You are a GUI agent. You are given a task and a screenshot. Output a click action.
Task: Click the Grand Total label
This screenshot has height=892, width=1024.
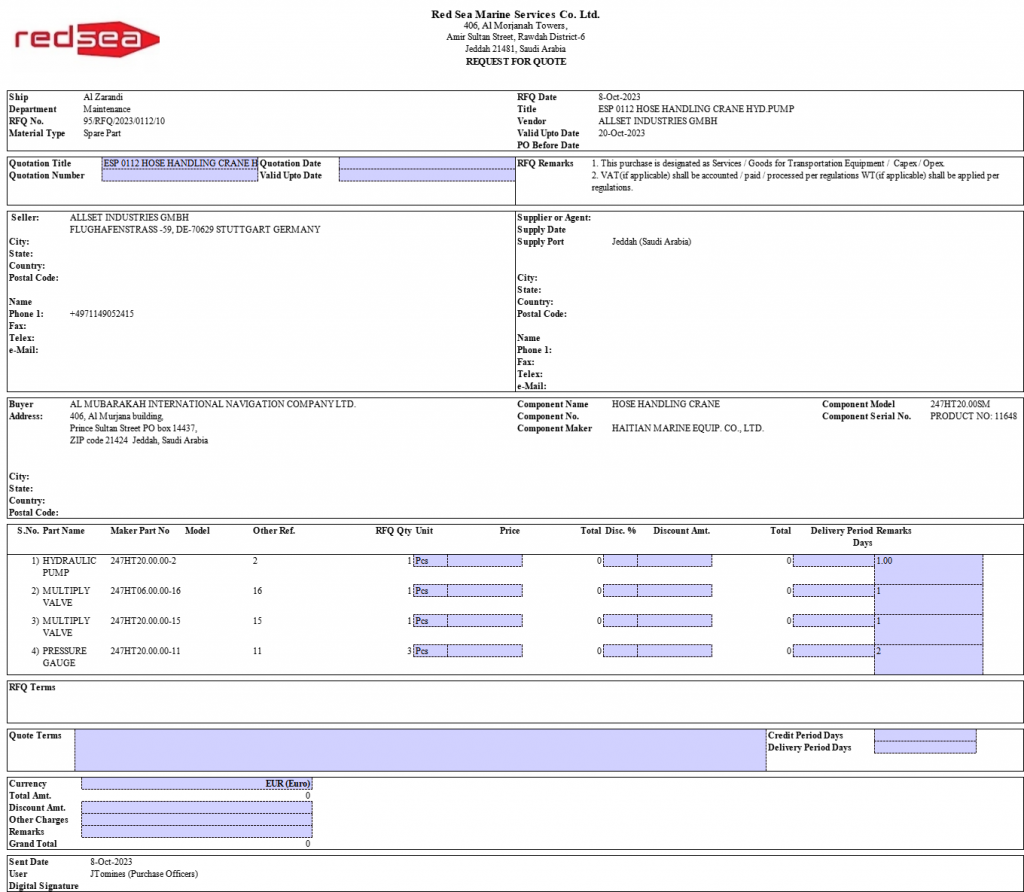click(33, 844)
